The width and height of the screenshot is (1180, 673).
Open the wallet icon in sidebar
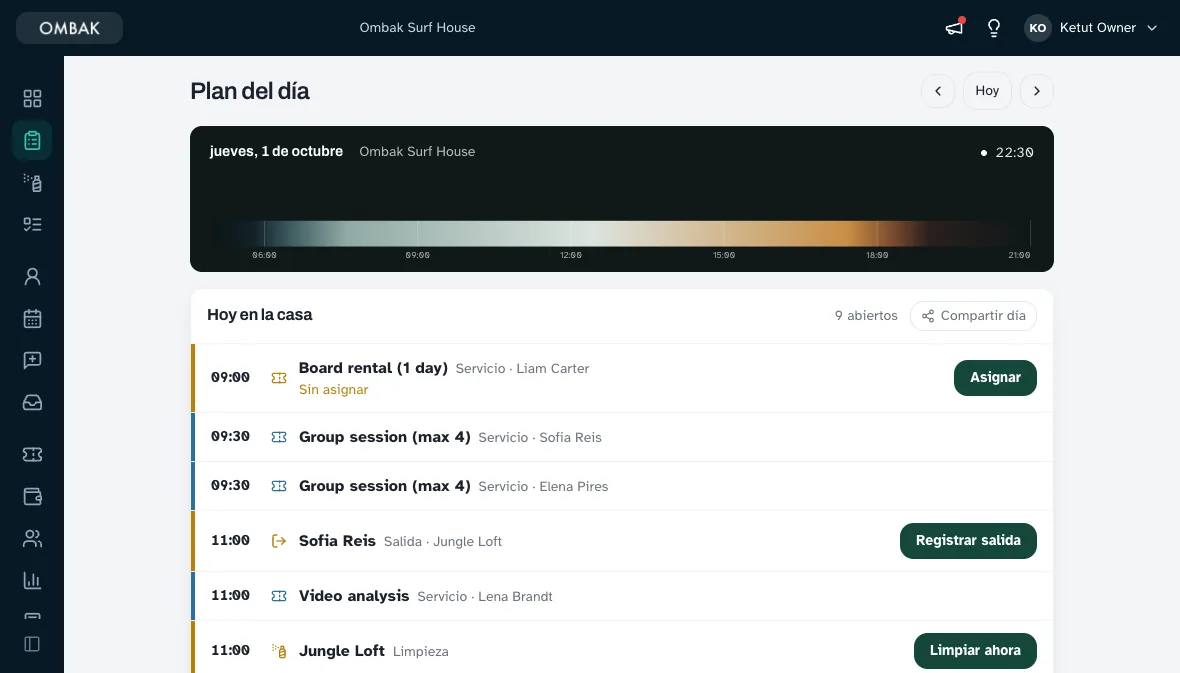click(x=32, y=496)
